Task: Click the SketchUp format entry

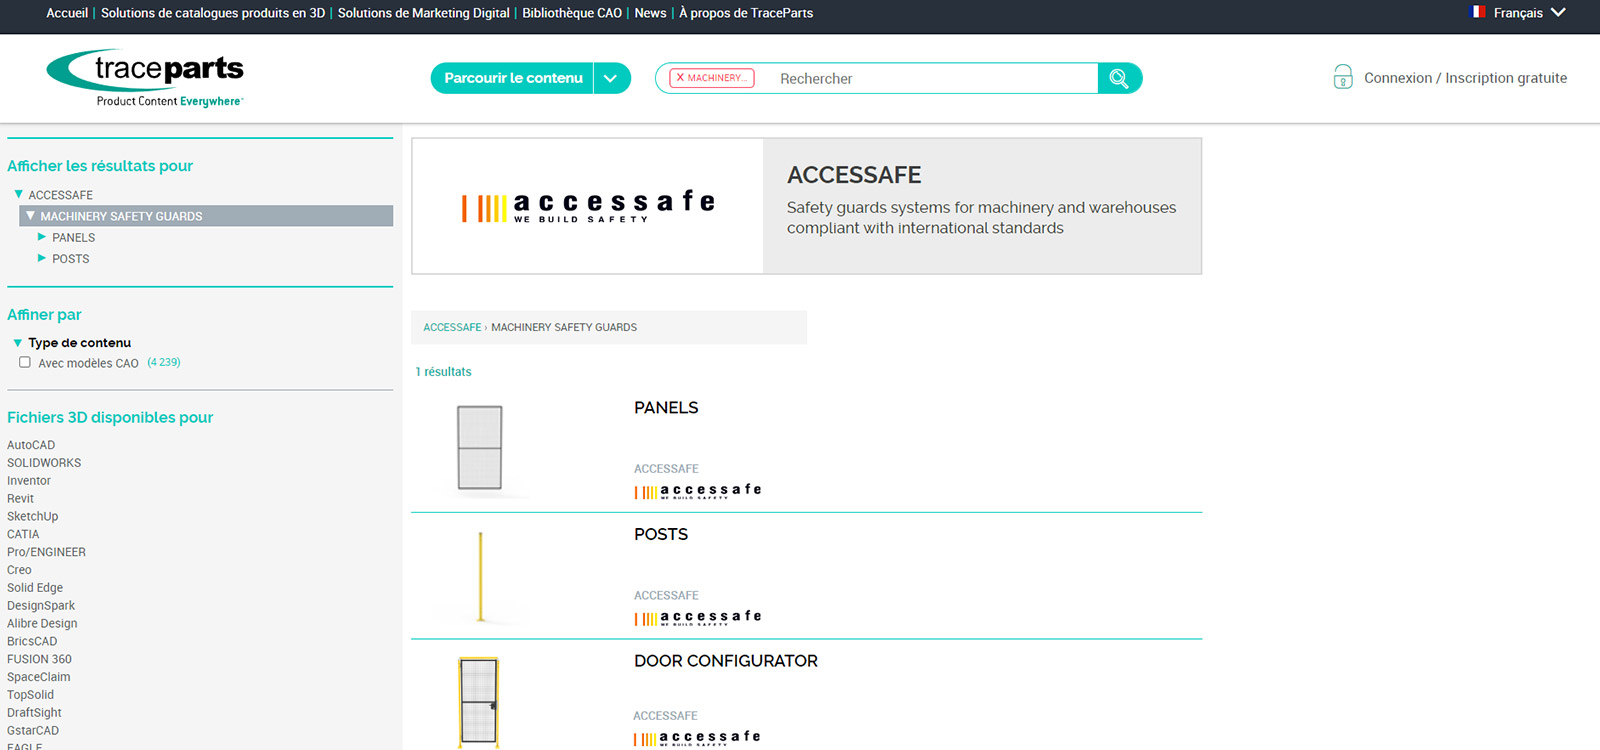Action: [33, 517]
